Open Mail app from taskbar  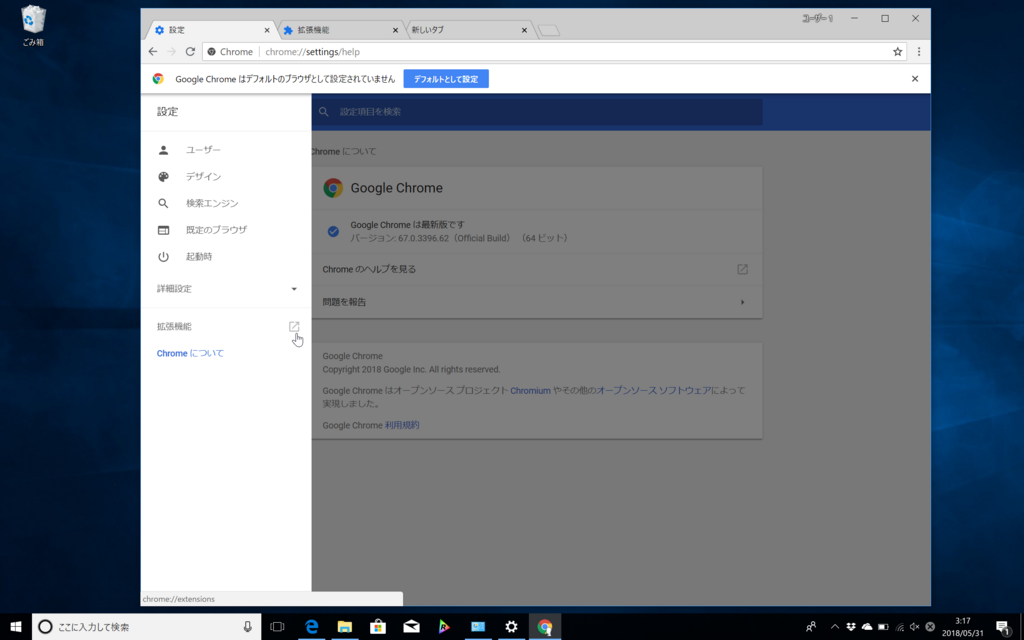tap(411, 627)
